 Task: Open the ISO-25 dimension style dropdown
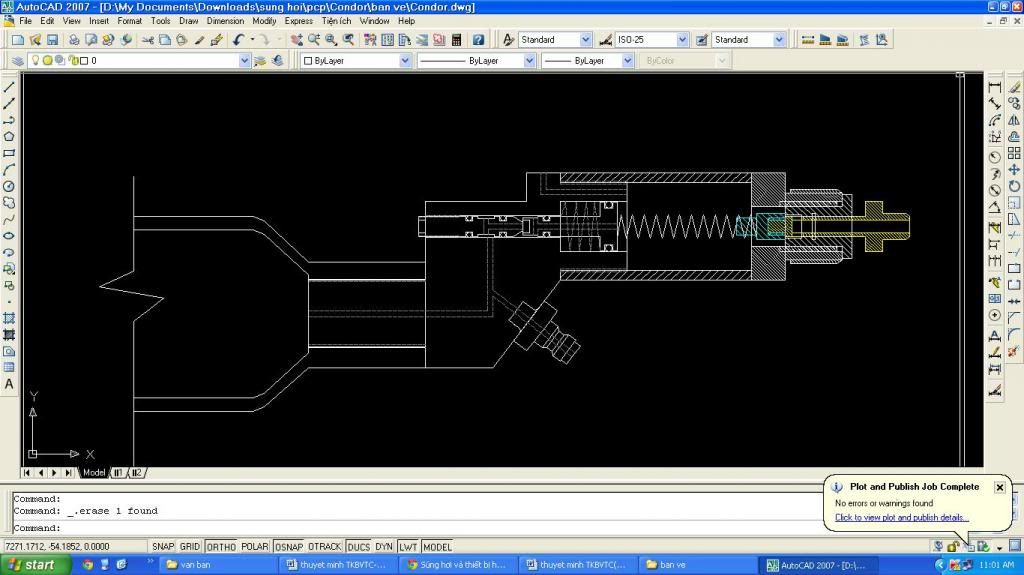coord(682,40)
